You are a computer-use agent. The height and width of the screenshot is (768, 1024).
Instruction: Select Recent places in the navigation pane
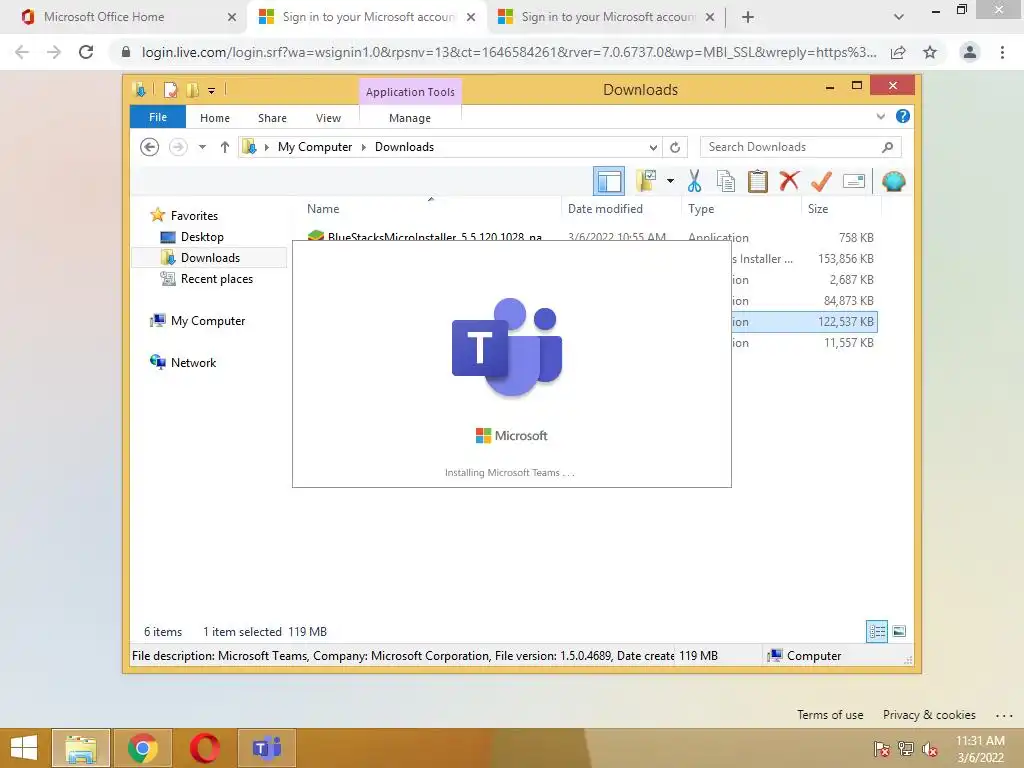point(217,279)
